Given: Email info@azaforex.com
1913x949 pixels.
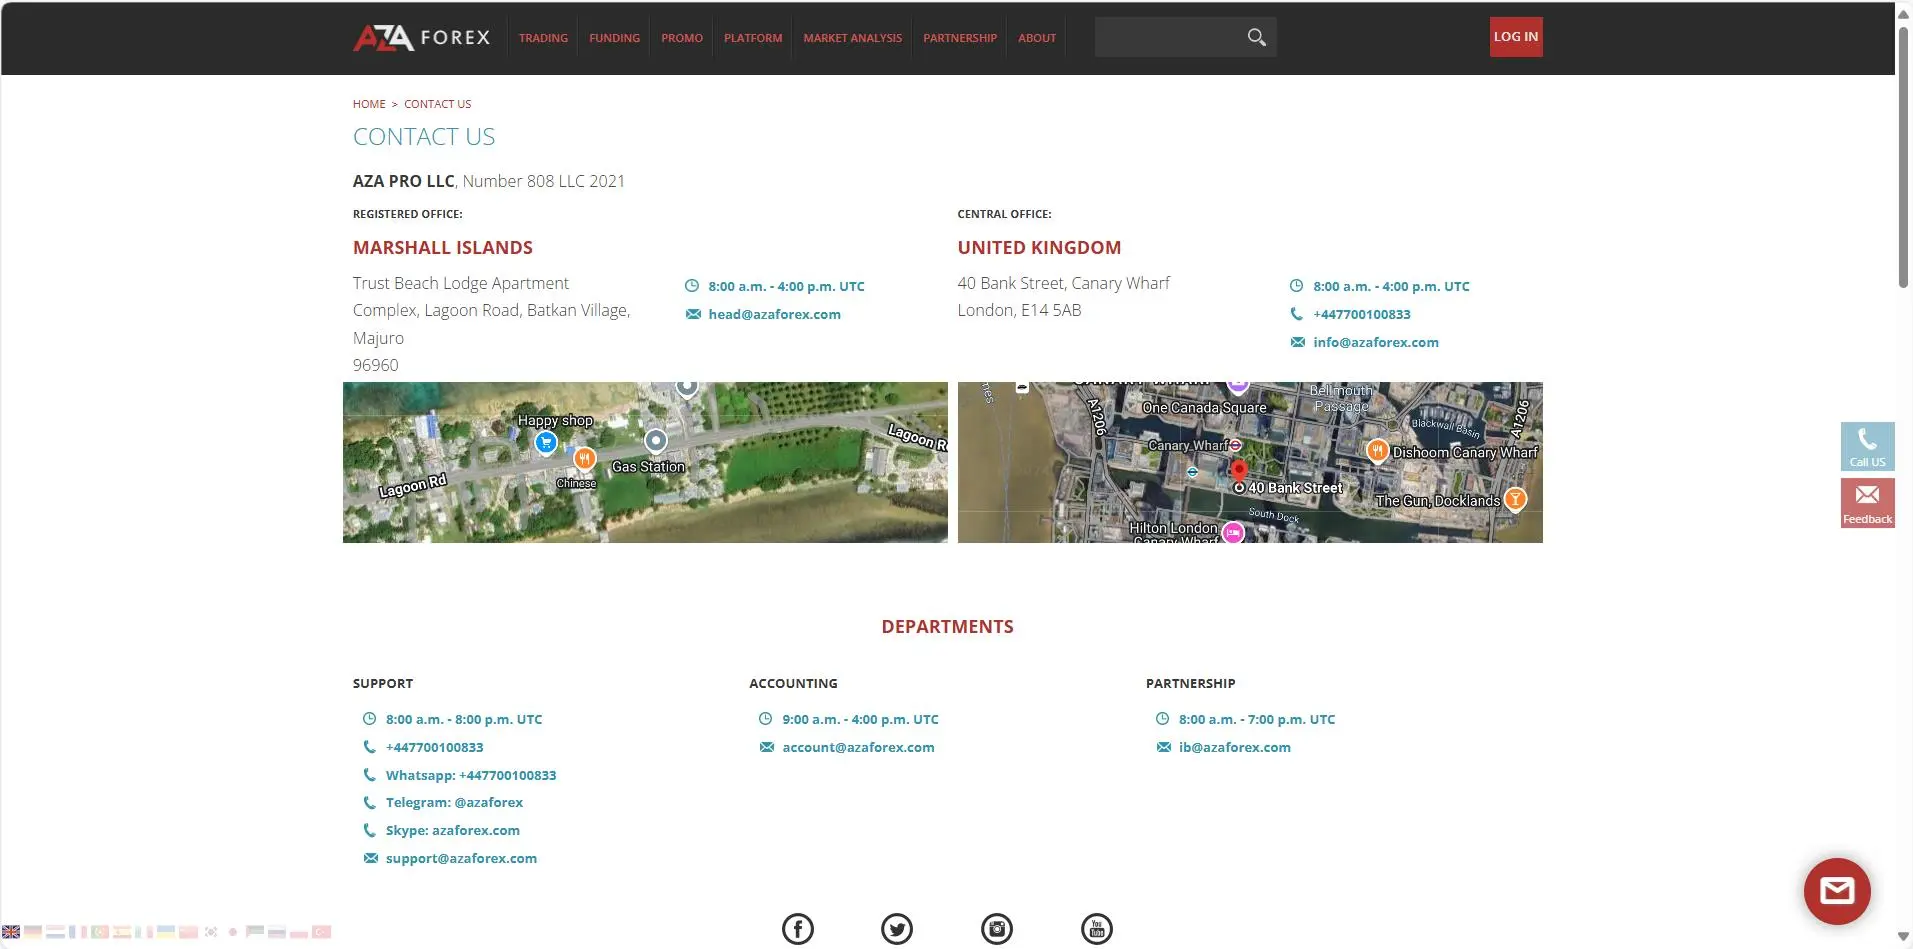Looking at the screenshot, I should (1376, 342).
